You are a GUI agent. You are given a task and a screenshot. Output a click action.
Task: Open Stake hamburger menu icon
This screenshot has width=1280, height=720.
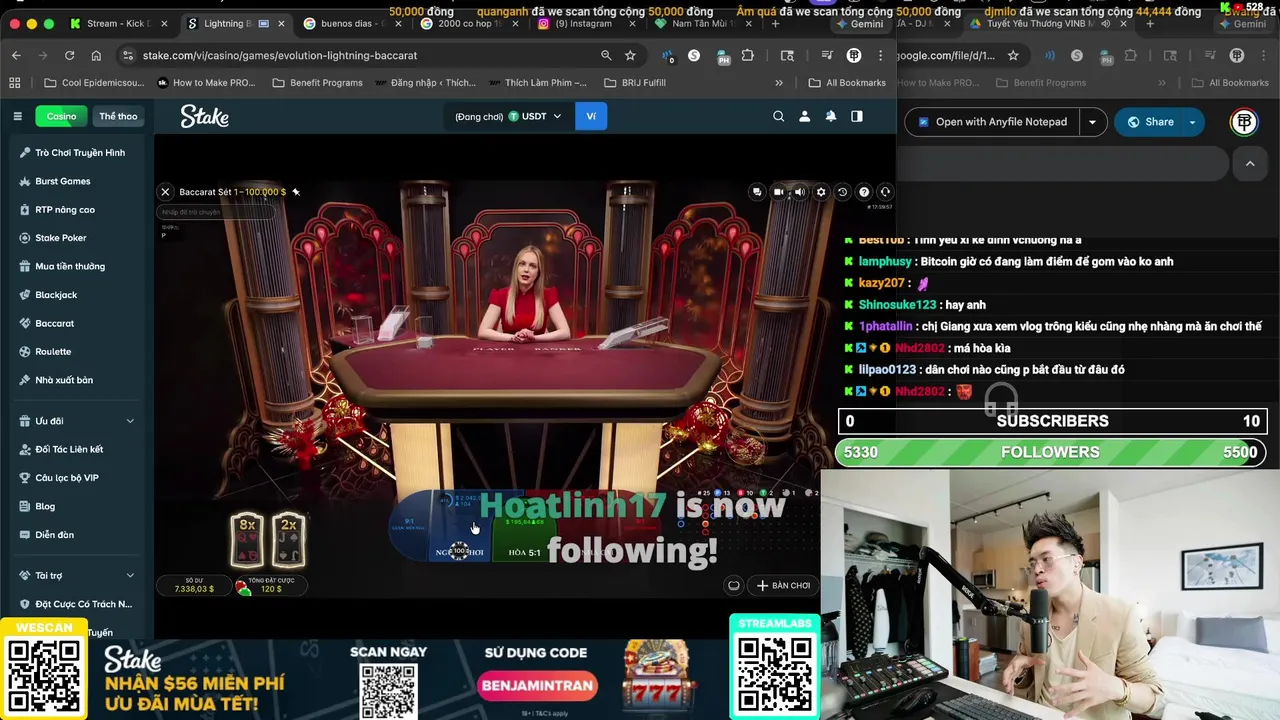click(17, 116)
